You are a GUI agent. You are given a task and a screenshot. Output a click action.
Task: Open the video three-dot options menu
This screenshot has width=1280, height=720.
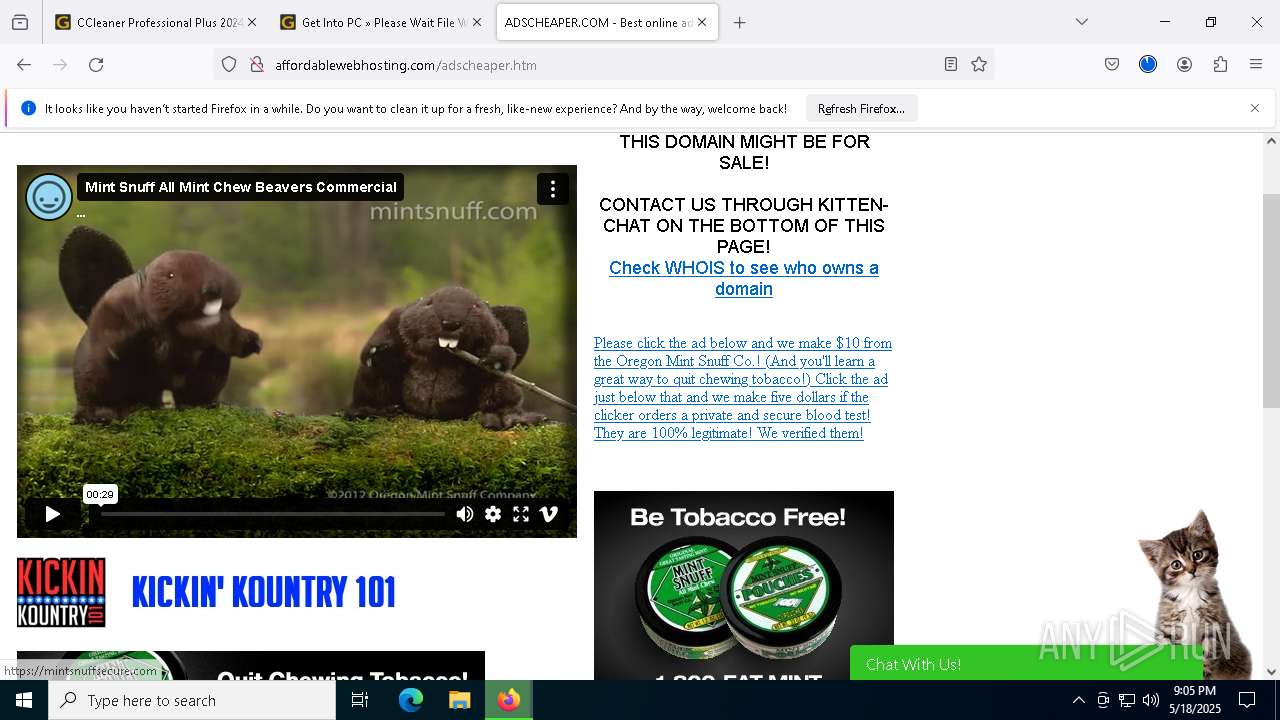coord(553,189)
